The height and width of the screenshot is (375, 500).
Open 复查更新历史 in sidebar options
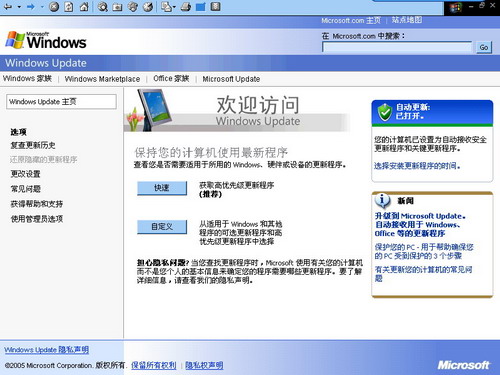click(33, 145)
